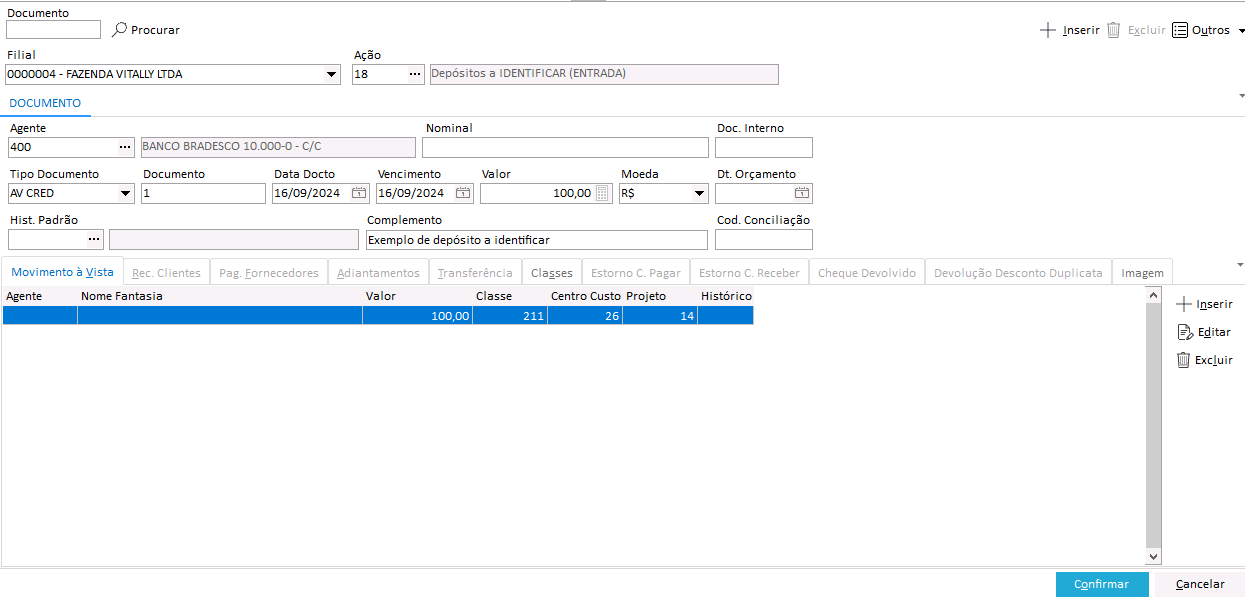Click the Nominal text field
1245x600 pixels.
565,147
